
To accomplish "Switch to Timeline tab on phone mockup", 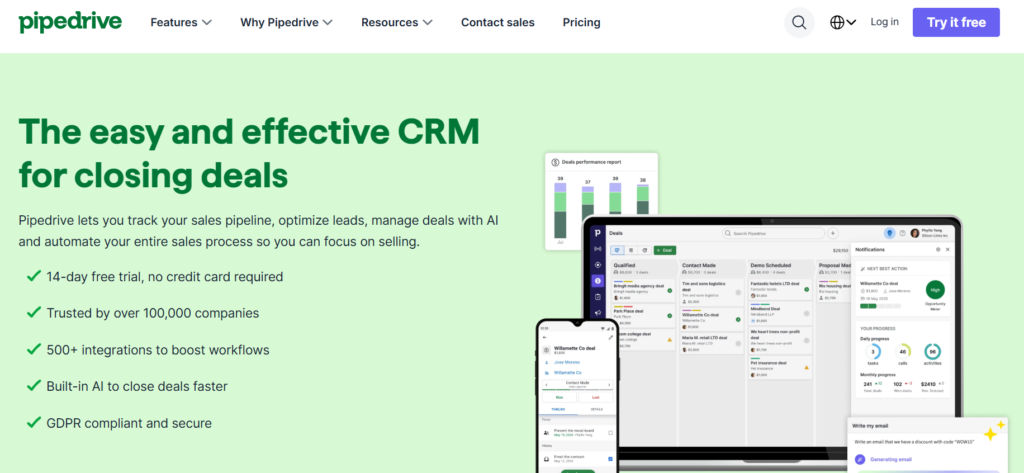I will coord(558,409).
